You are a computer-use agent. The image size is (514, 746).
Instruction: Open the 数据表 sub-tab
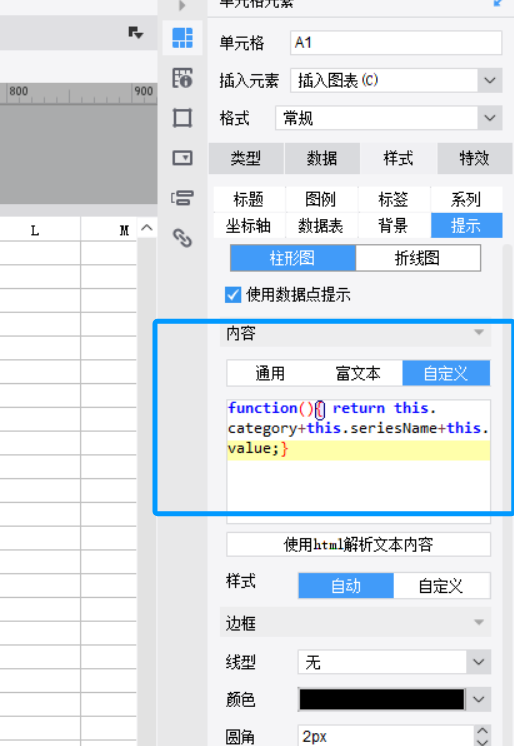click(x=321, y=226)
